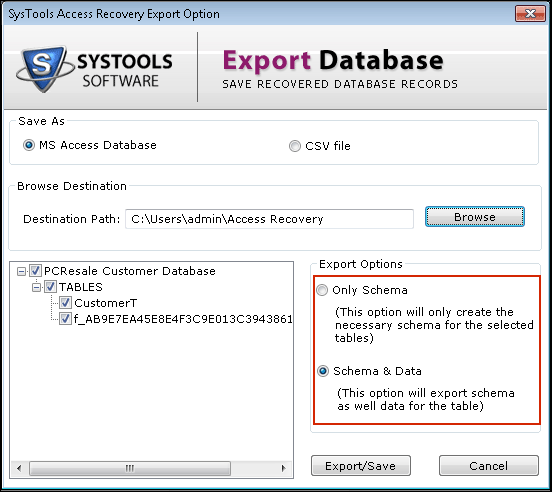Click the tree's right scroll arrow

(284, 468)
